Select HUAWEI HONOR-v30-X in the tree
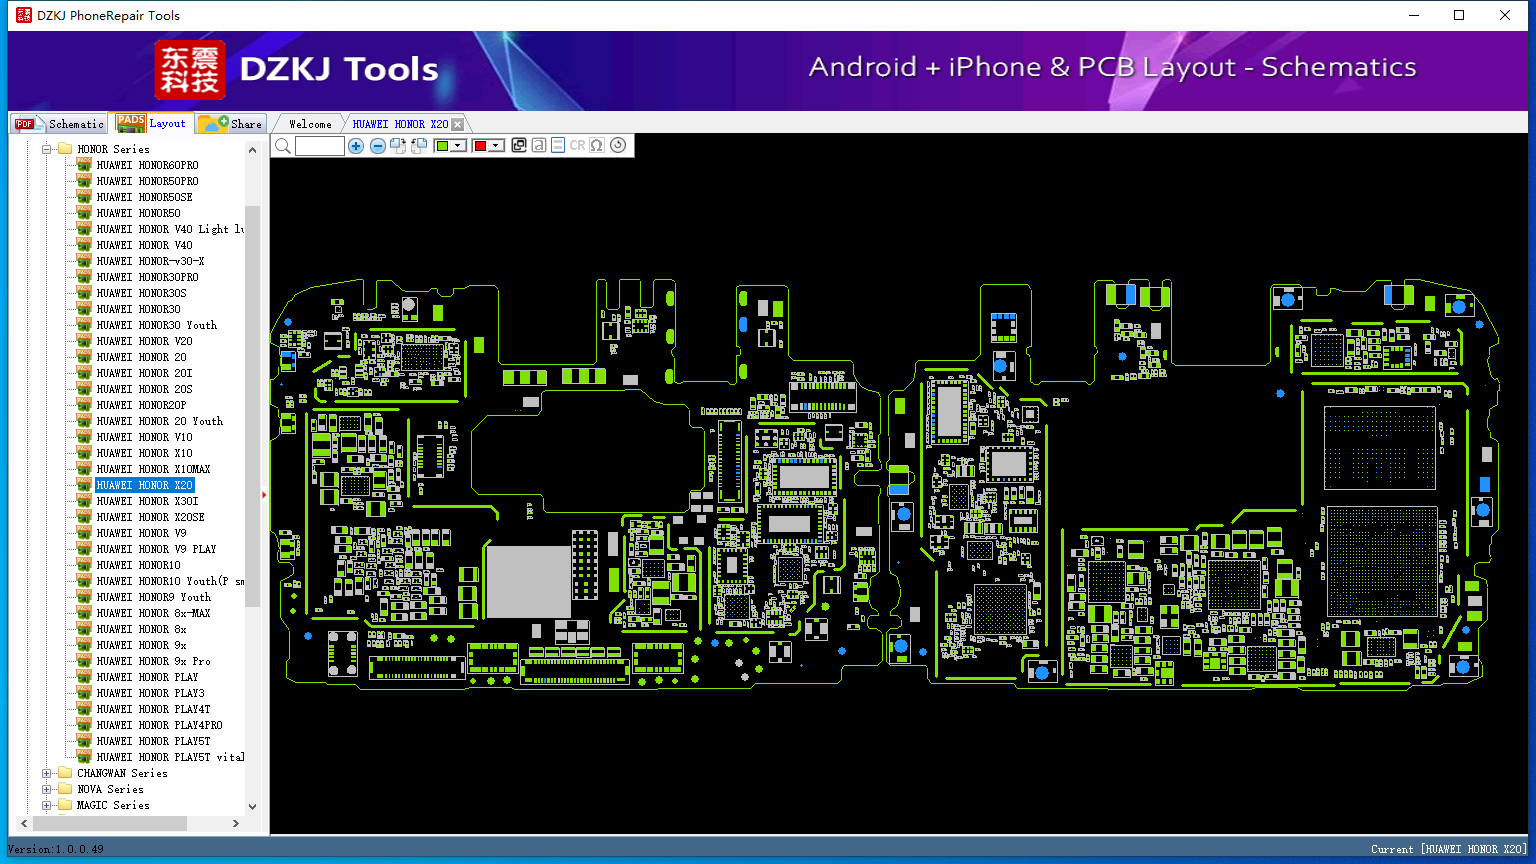 point(150,261)
